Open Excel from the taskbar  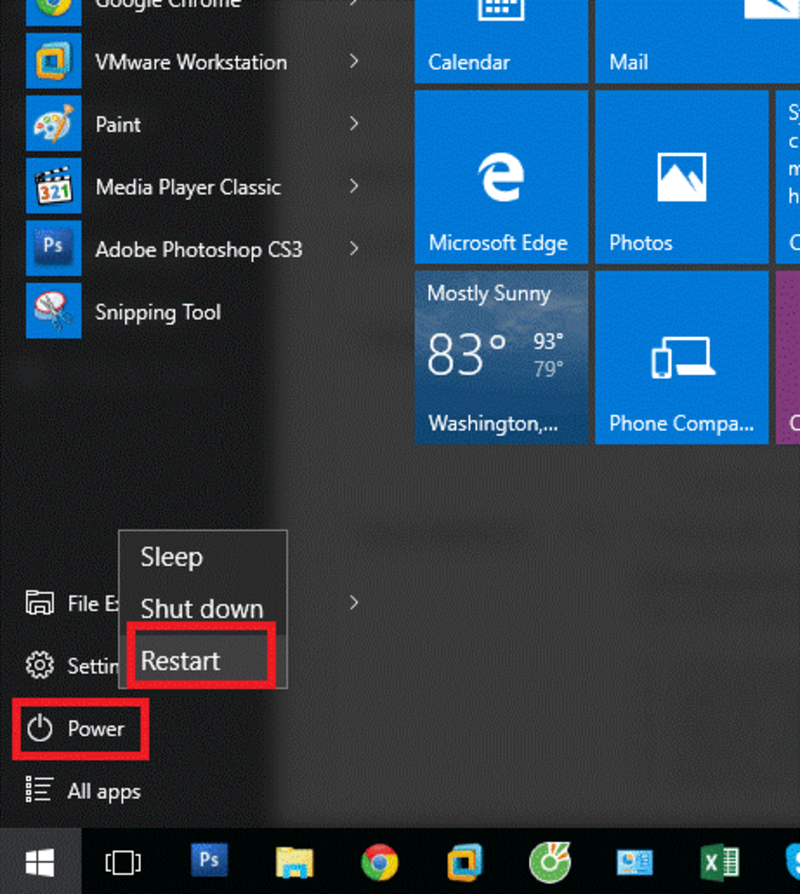click(x=720, y=862)
